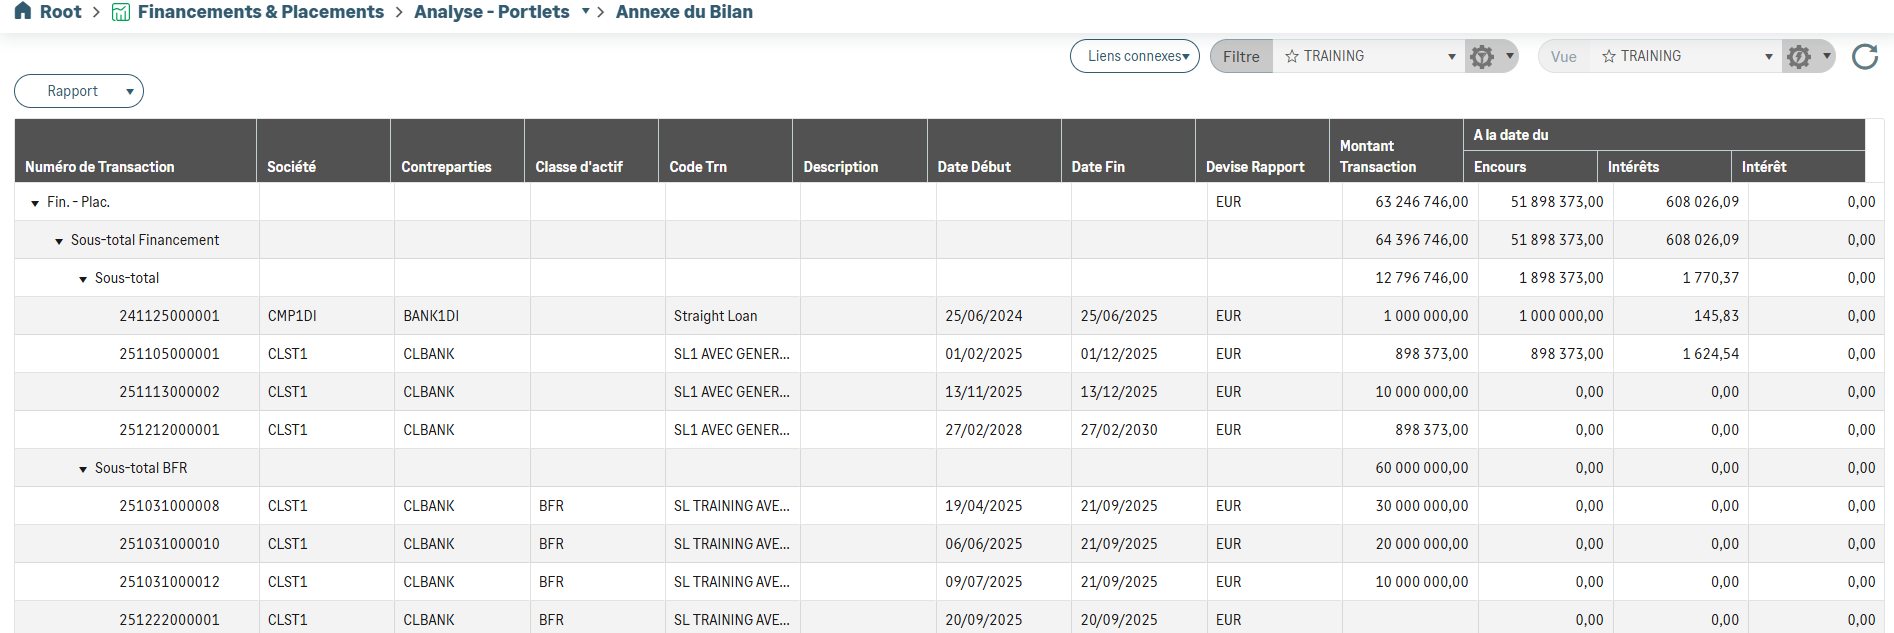Open the Liens connexes dropdown
1894x633 pixels.
[1134, 56]
